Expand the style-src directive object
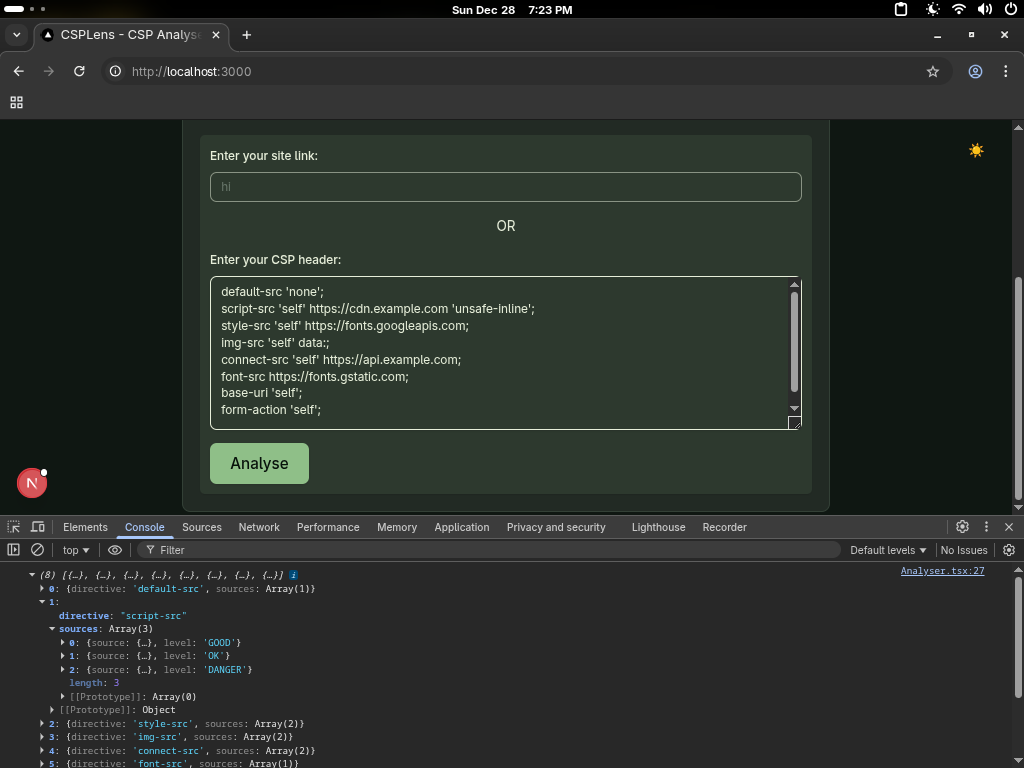The image size is (1024, 768). coord(42,723)
